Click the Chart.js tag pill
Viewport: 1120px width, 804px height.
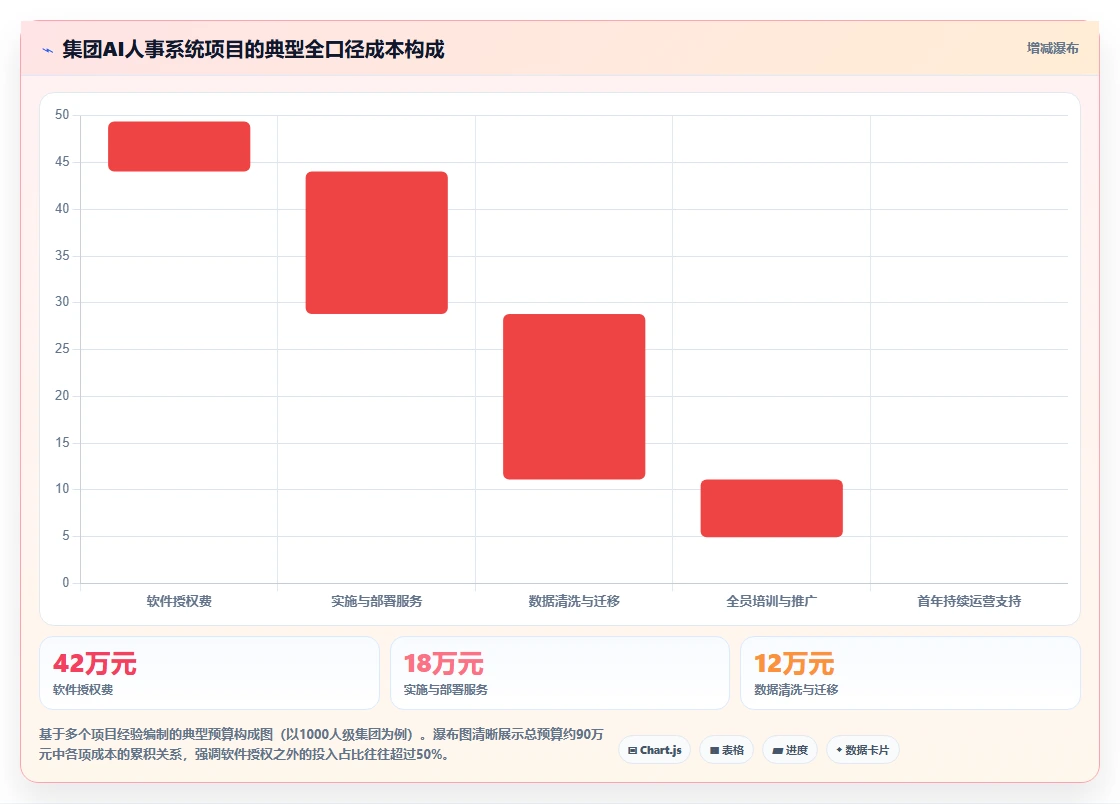pyautogui.click(x=654, y=750)
